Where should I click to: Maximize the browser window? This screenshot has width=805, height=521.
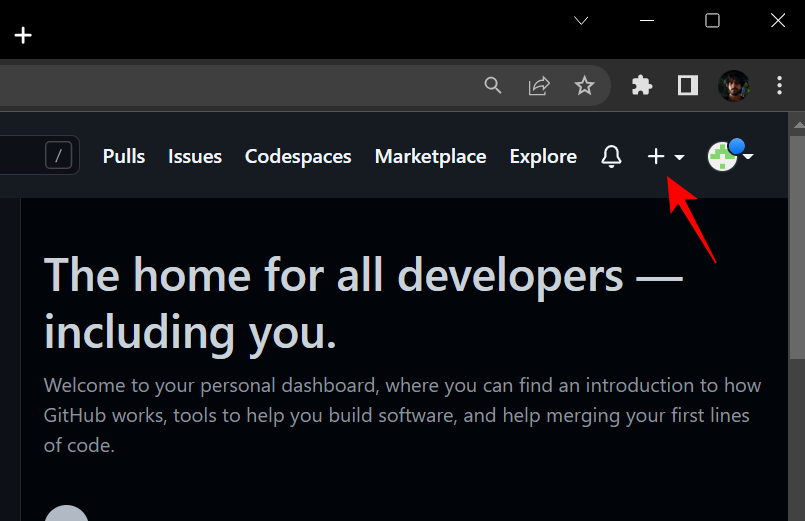713,21
